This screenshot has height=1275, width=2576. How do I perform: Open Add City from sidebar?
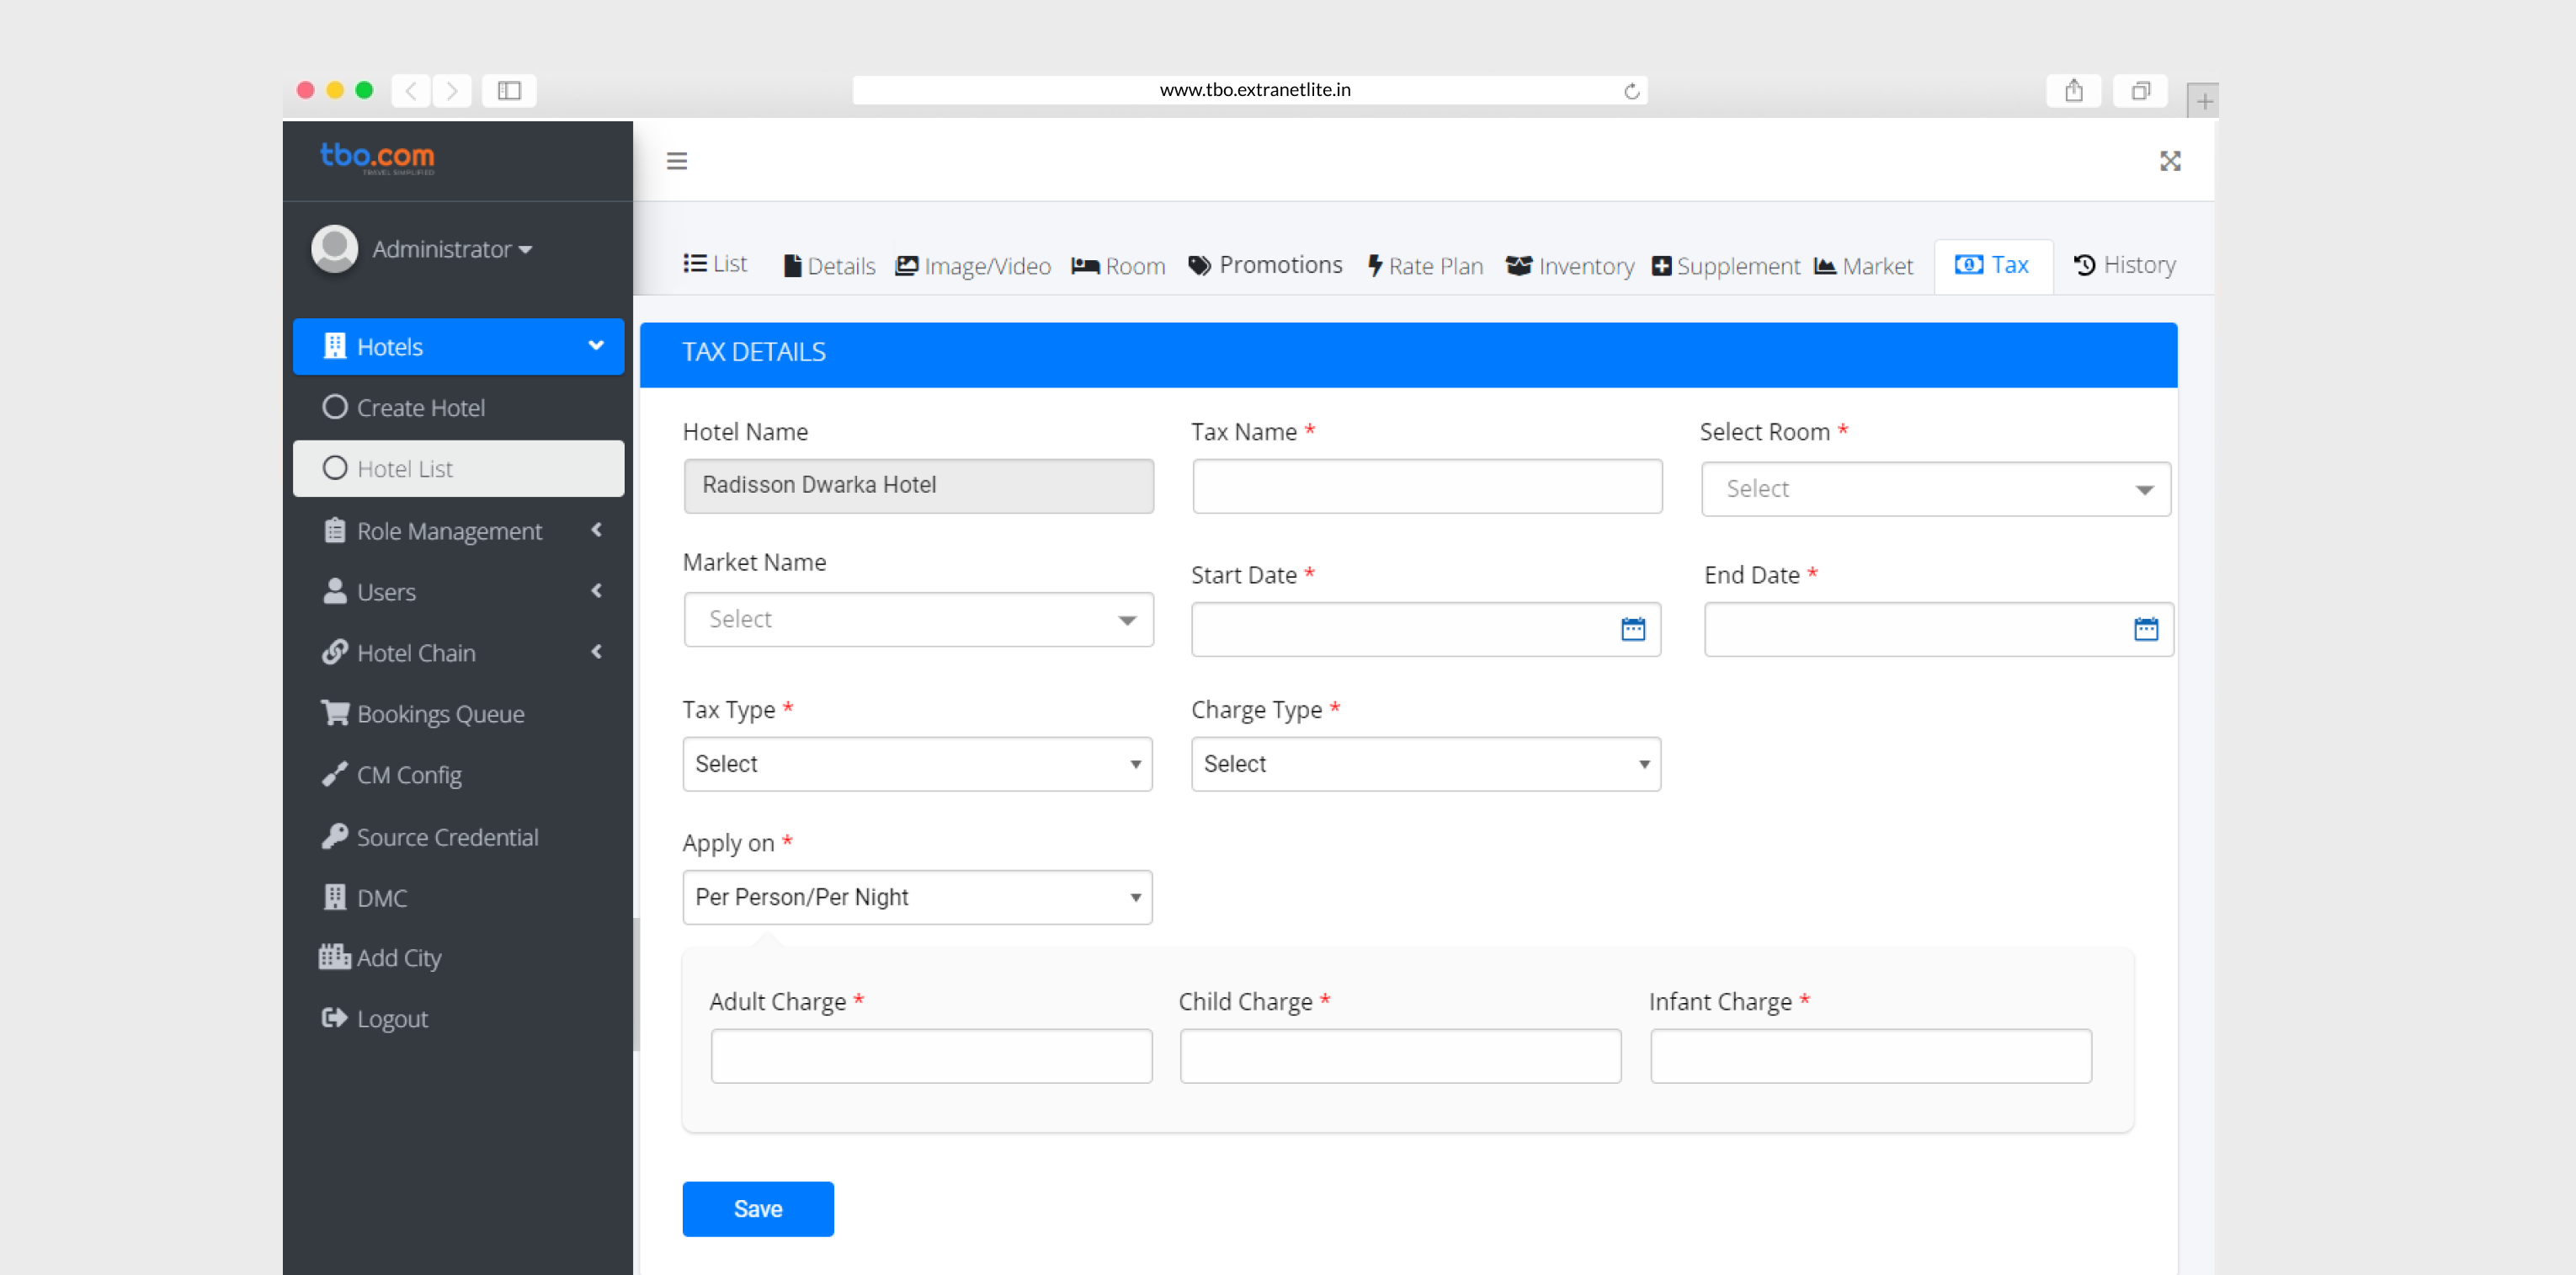[458, 957]
